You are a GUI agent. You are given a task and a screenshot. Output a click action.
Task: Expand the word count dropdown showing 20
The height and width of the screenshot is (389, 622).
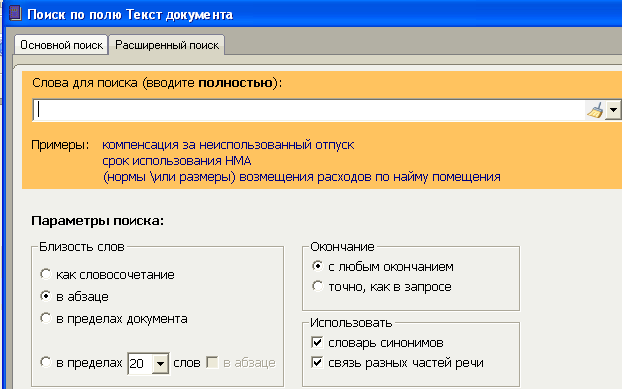pyautogui.click(x=160, y=363)
